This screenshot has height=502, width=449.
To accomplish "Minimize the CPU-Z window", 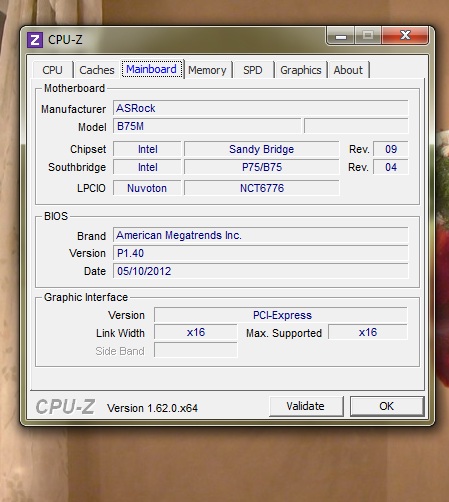I will (341, 36).
